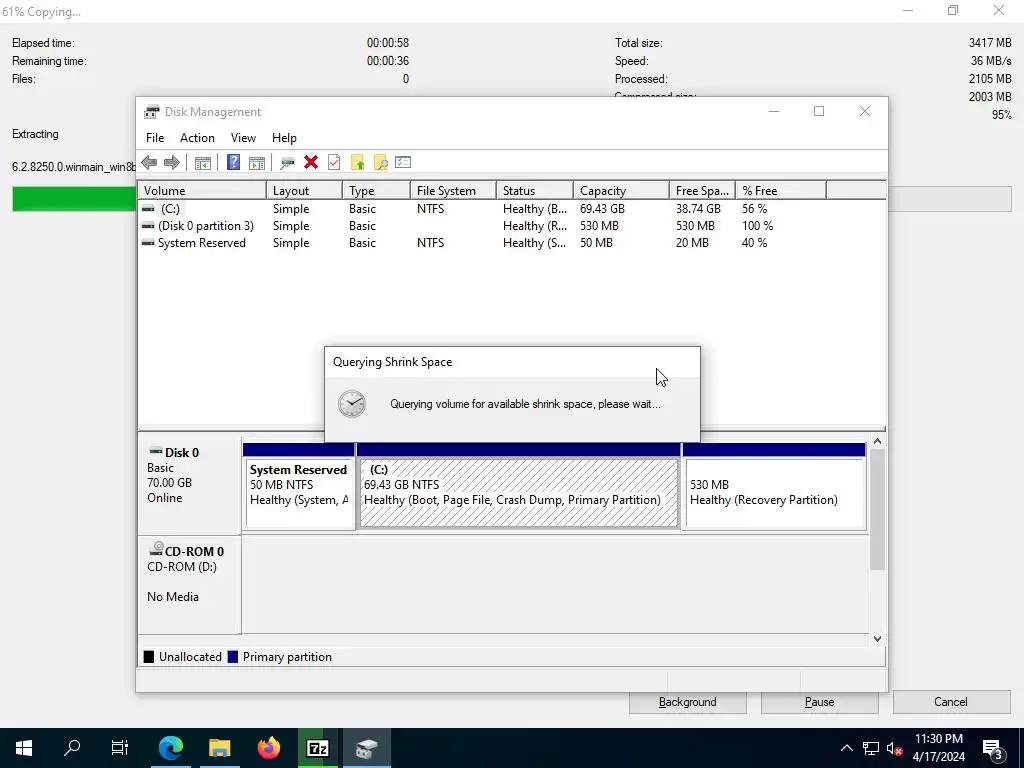
Task: Open Task View on taskbar
Action: 120,748
